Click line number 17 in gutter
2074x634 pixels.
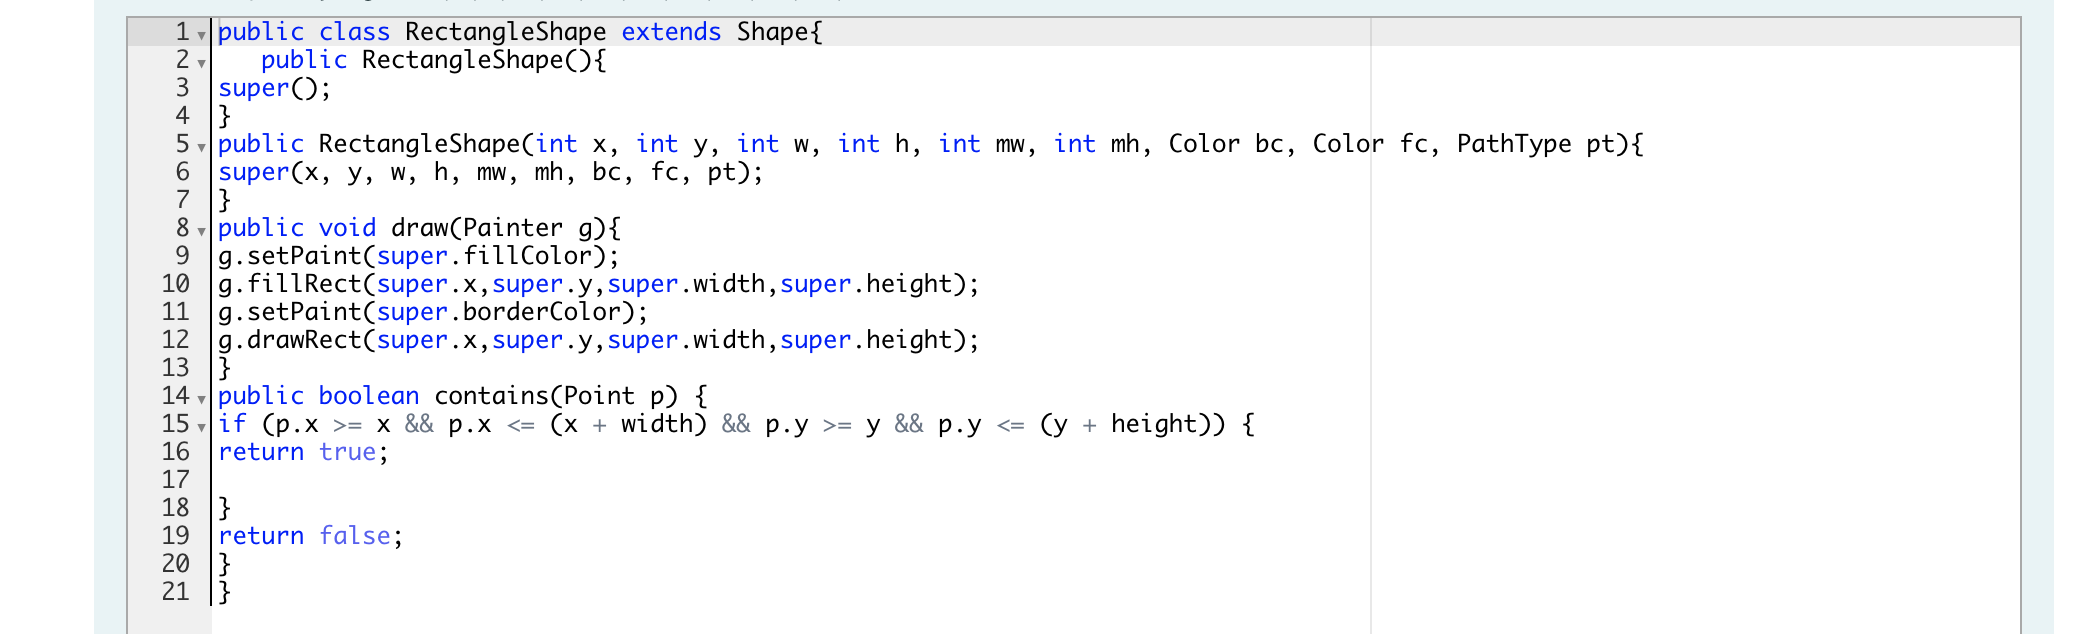[x=175, y=480]
